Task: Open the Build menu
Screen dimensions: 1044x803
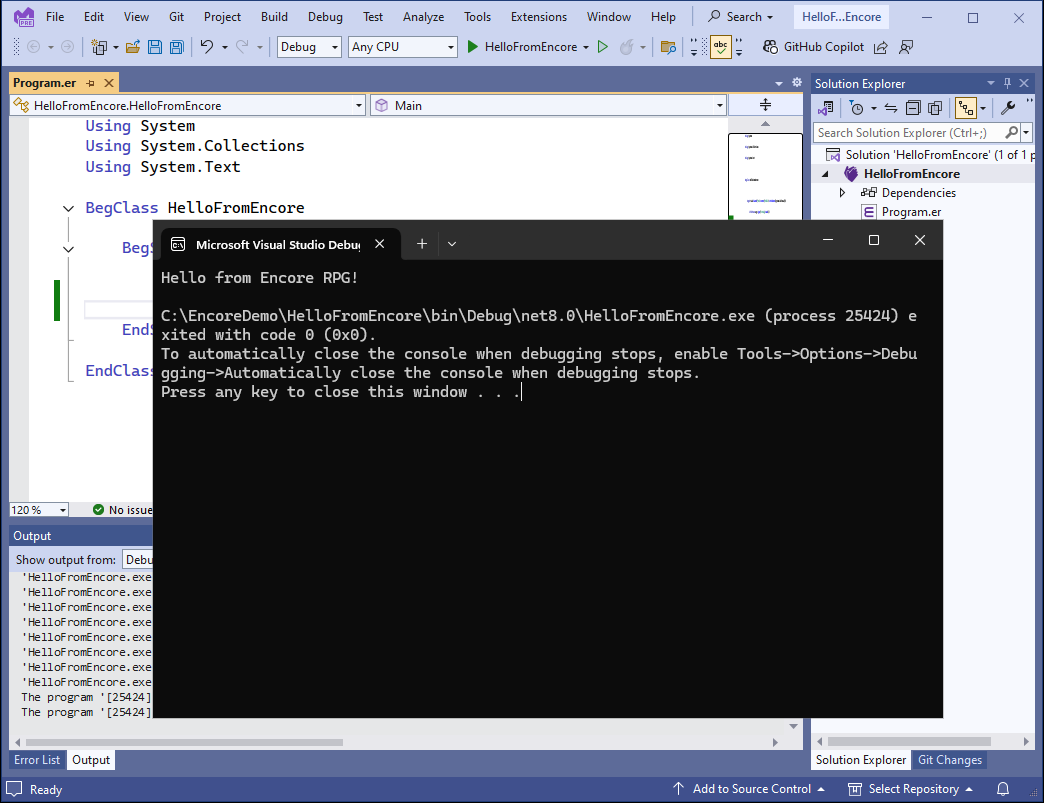Action: coord(274,17)
